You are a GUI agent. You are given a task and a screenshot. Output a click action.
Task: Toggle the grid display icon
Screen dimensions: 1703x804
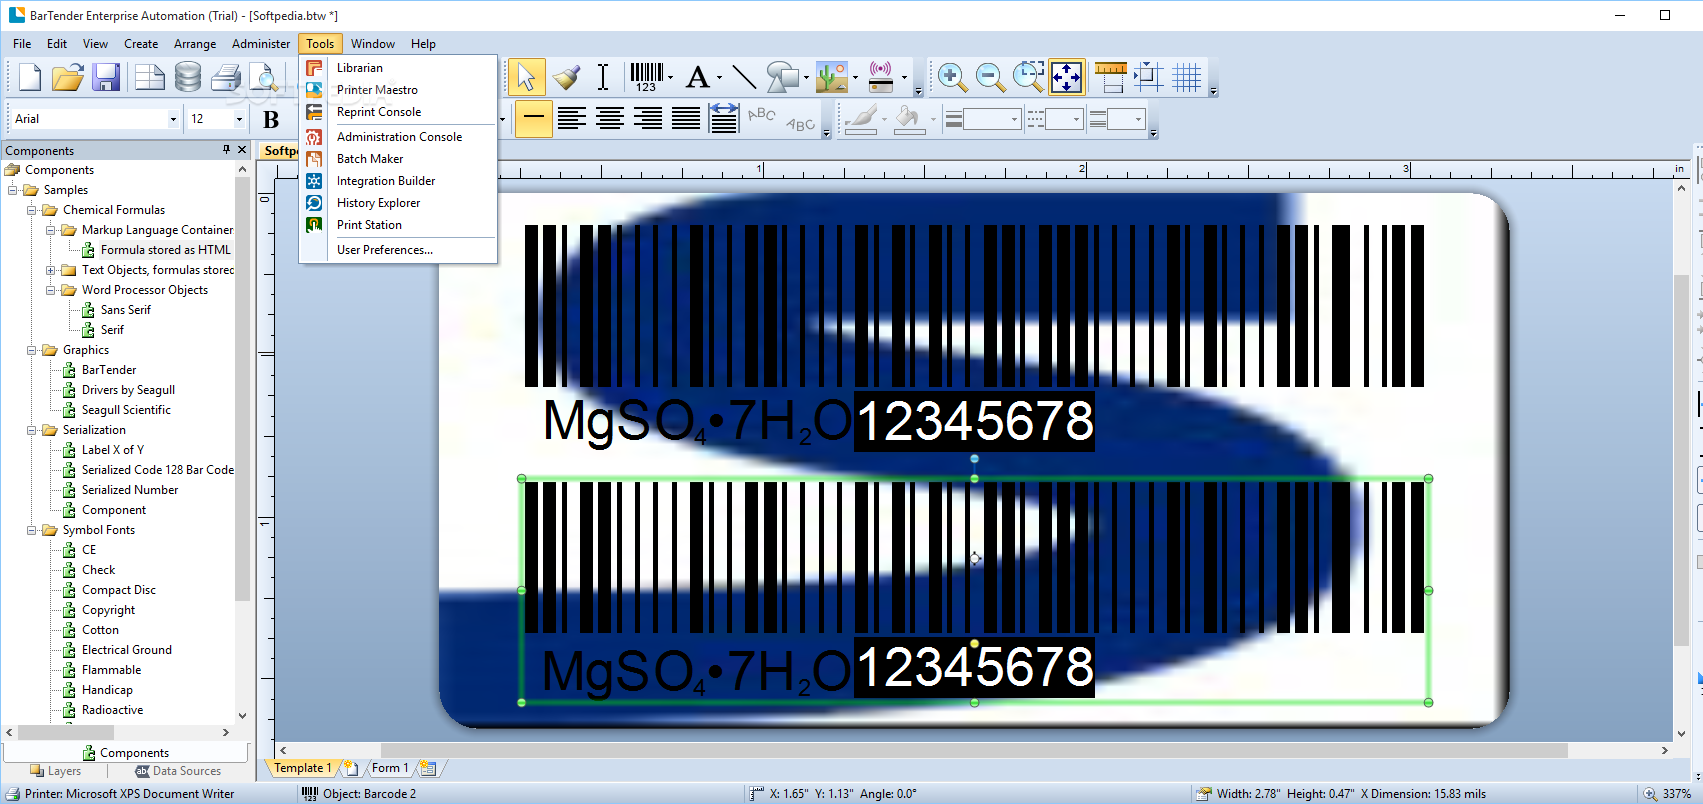1187,77
